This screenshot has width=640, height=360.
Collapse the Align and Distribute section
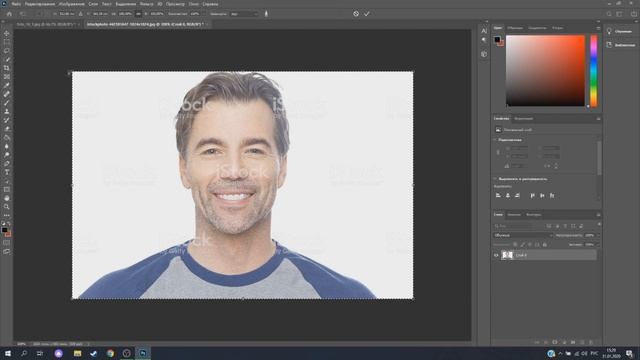495,179
